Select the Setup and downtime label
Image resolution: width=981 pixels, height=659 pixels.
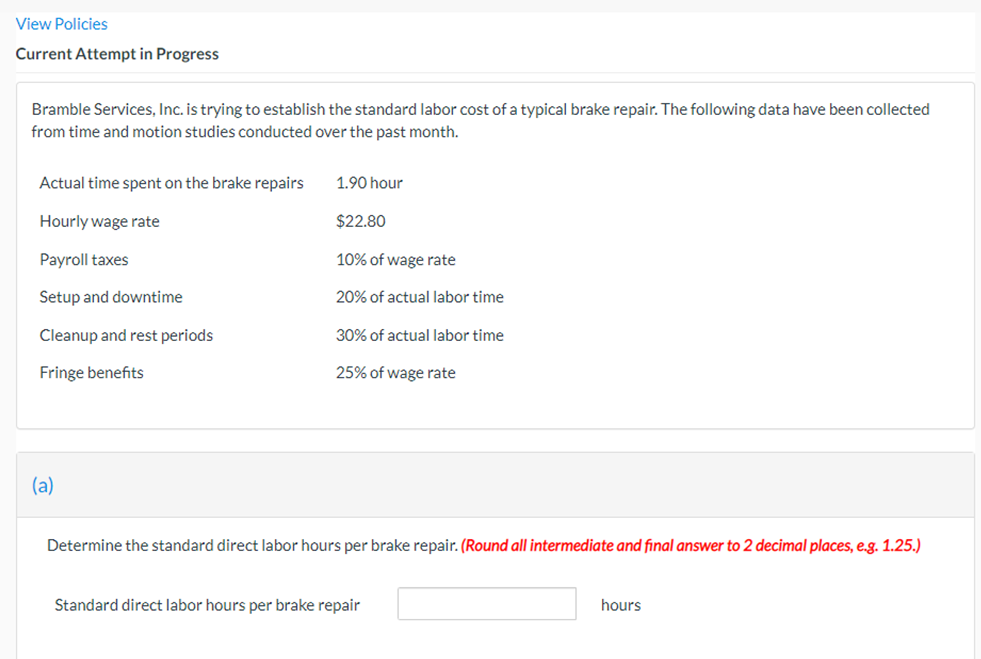110,297
